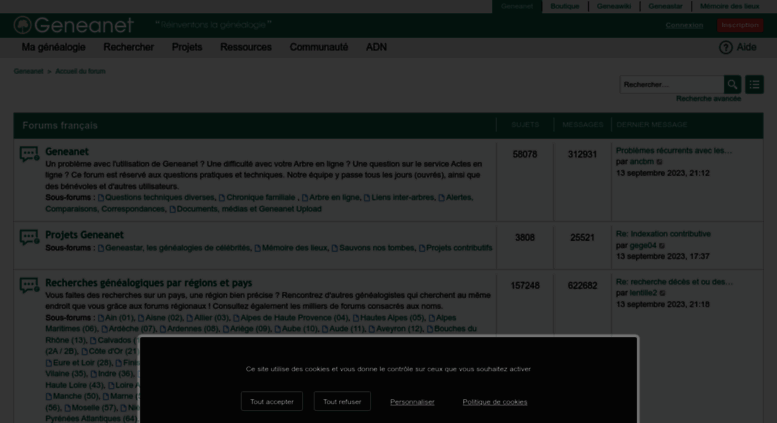Open Rechercher menu
The width and height of the screenshot is (777, 423).
pyautogui.click(x=128, y=47)
